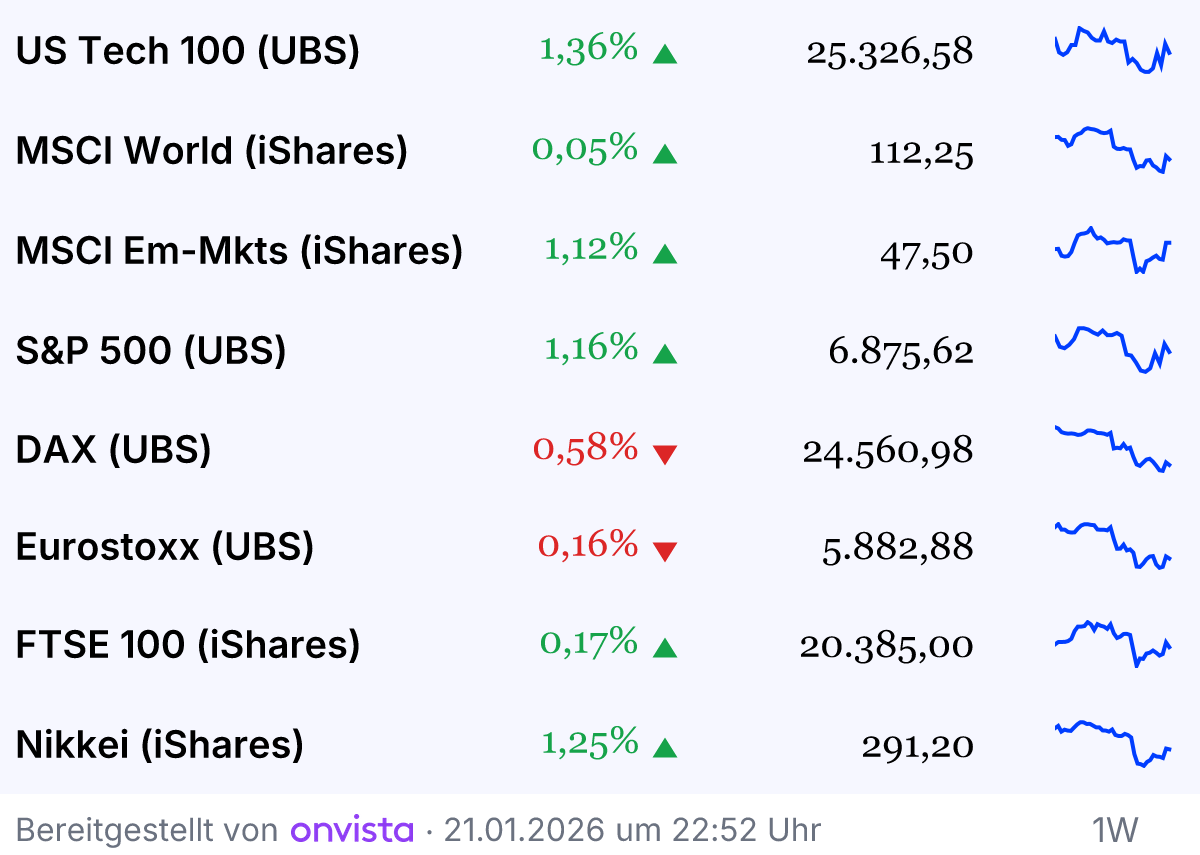Open the US Tech 100 sparkline chart
The image size is (1200, 855).
point(1113,50)
